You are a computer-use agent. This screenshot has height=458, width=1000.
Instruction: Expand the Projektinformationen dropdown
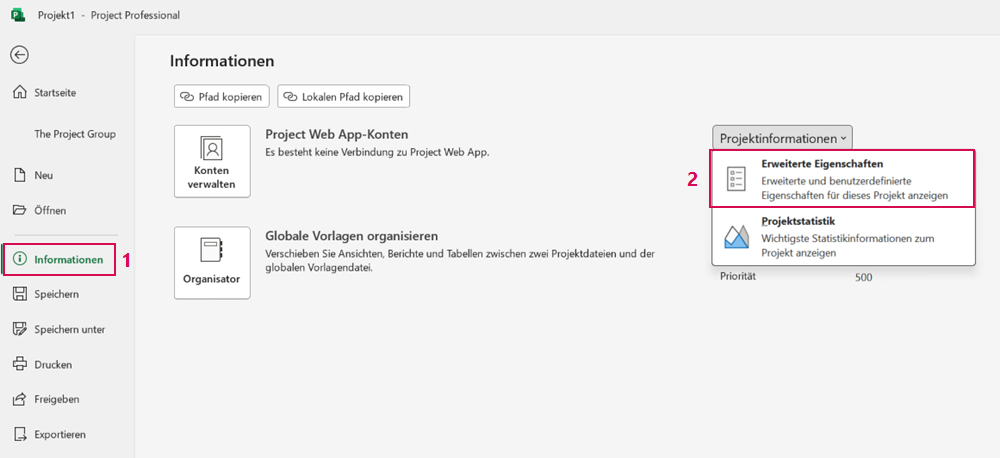click(x=783, y=138)
